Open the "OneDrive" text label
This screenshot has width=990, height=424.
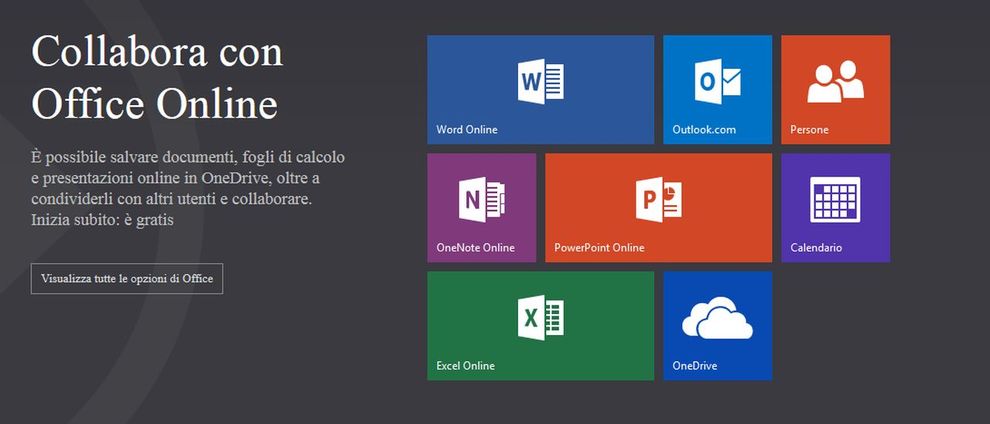695,366
